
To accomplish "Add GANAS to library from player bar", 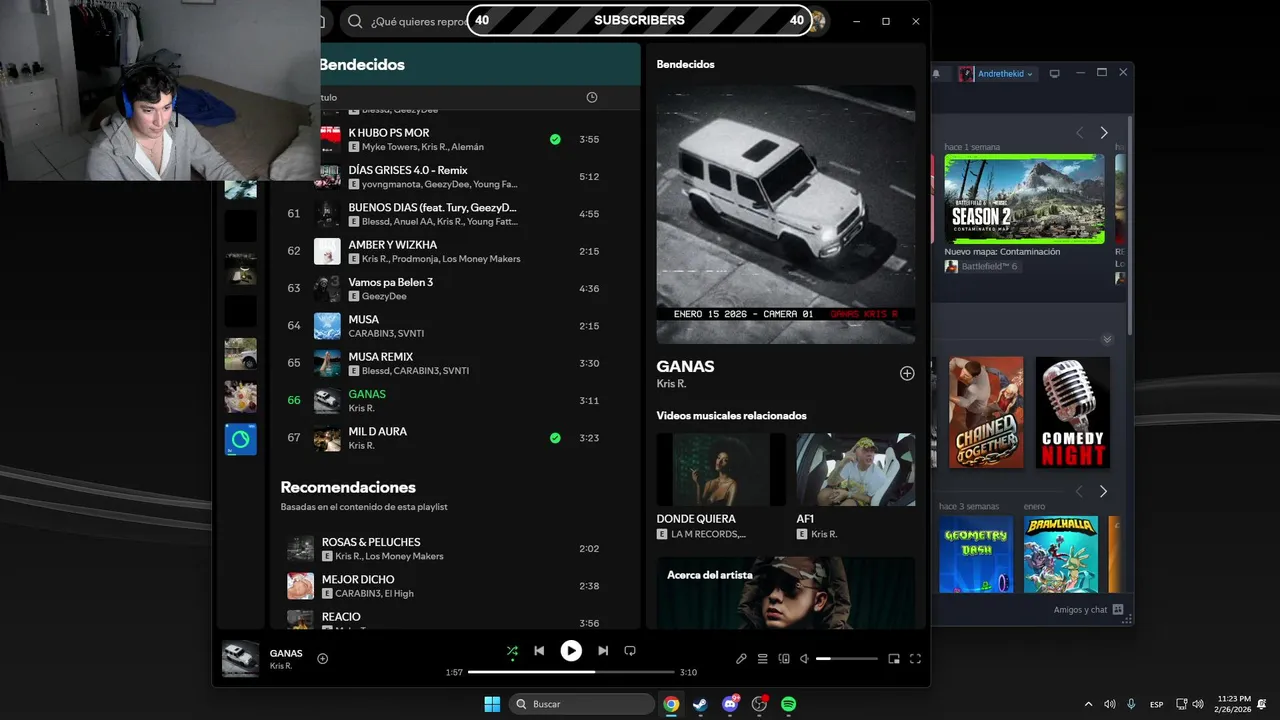I will tap(322, 658).
